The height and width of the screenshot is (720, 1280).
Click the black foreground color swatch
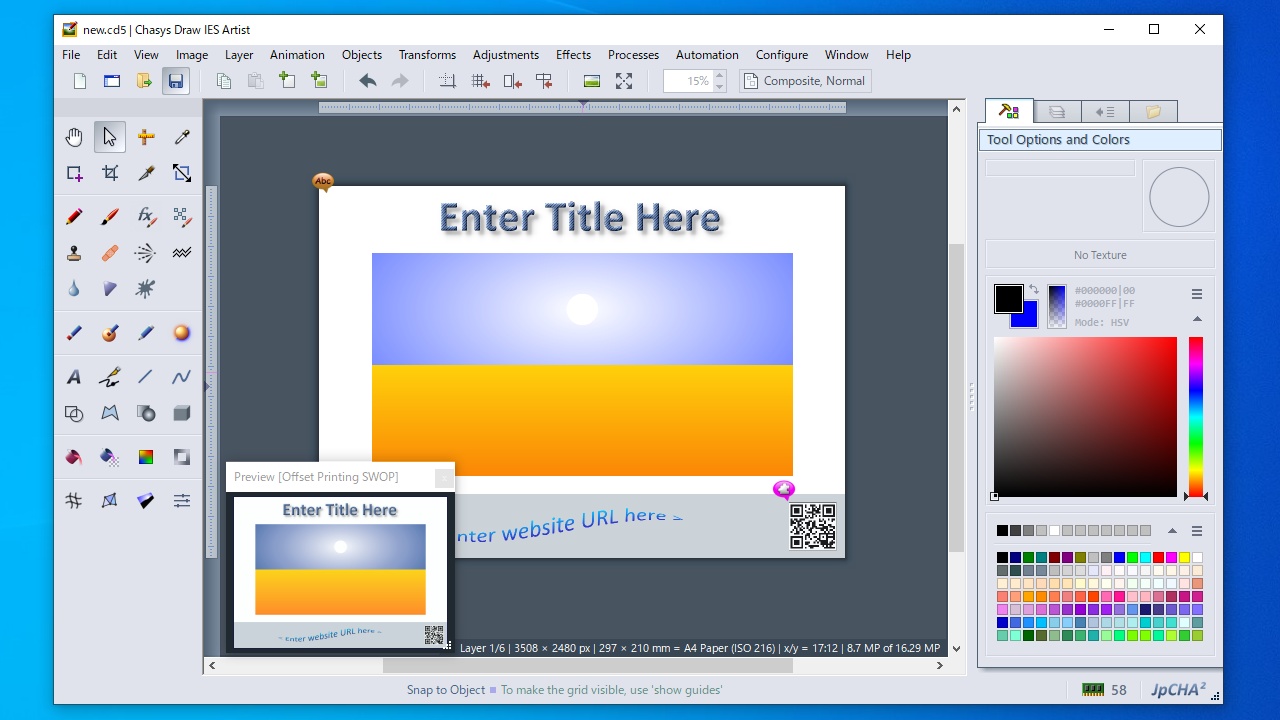[1008, 298]
